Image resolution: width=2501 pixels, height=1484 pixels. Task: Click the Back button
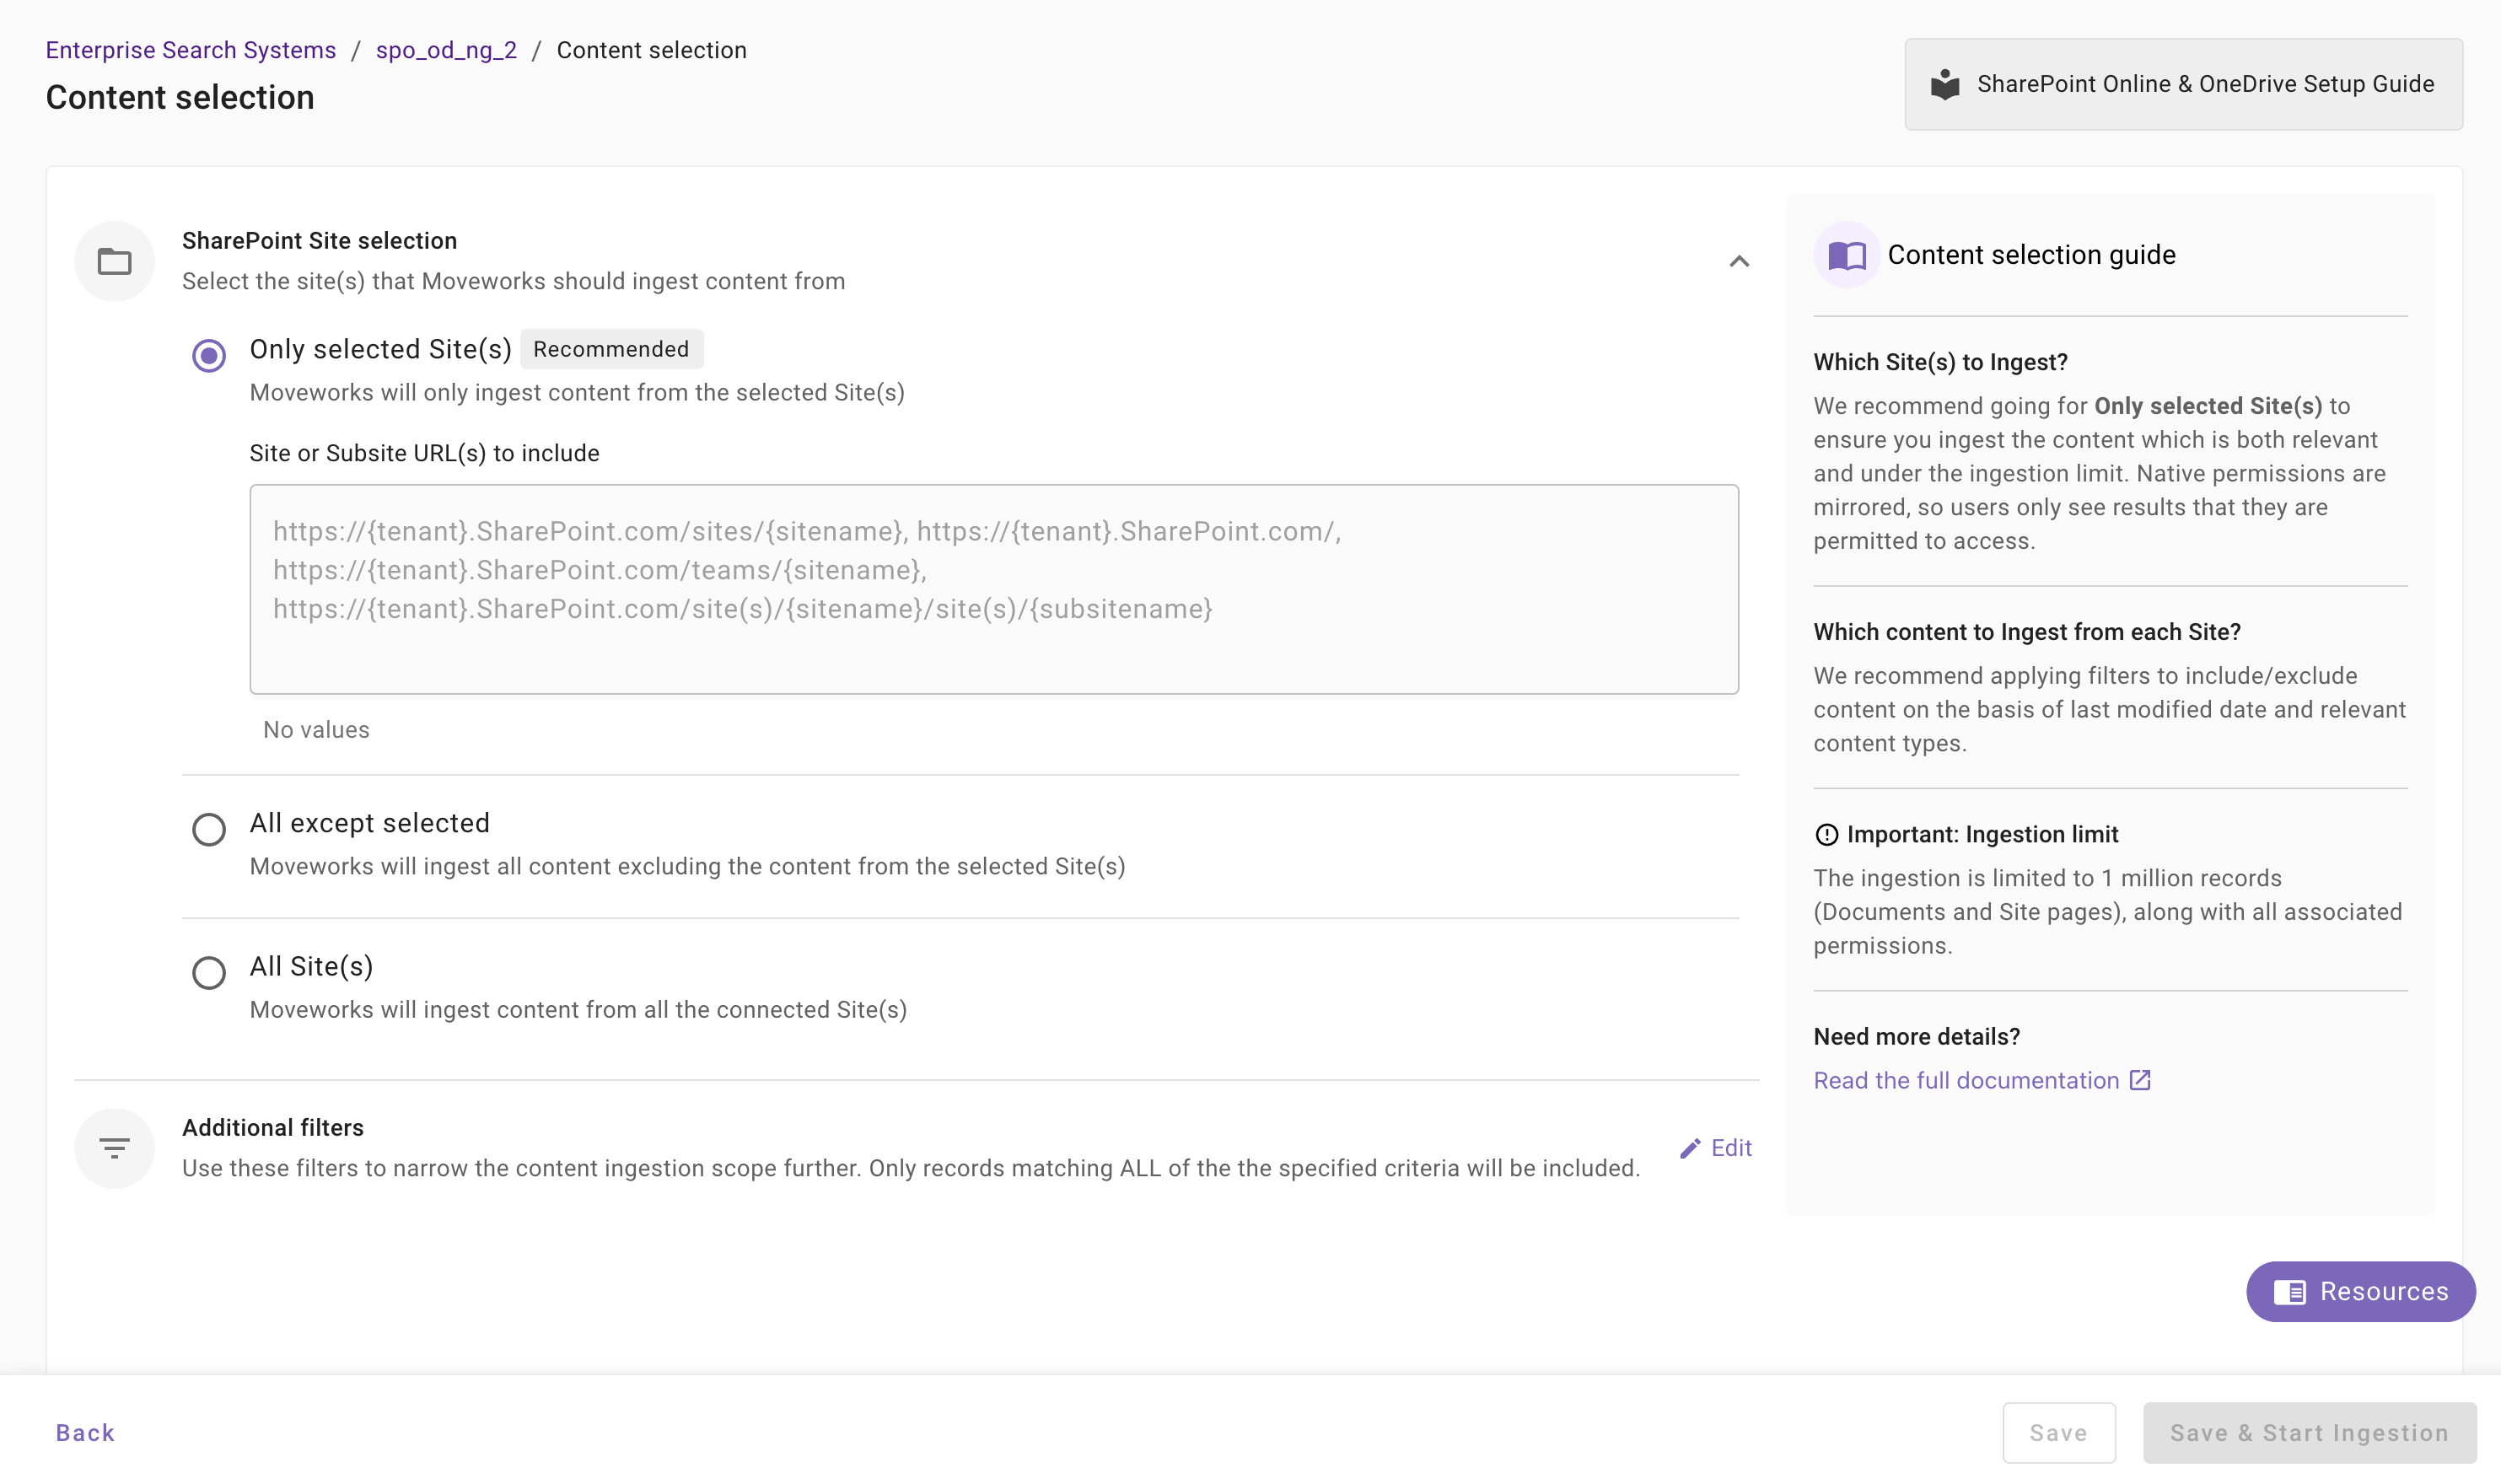pos(85,1432)
